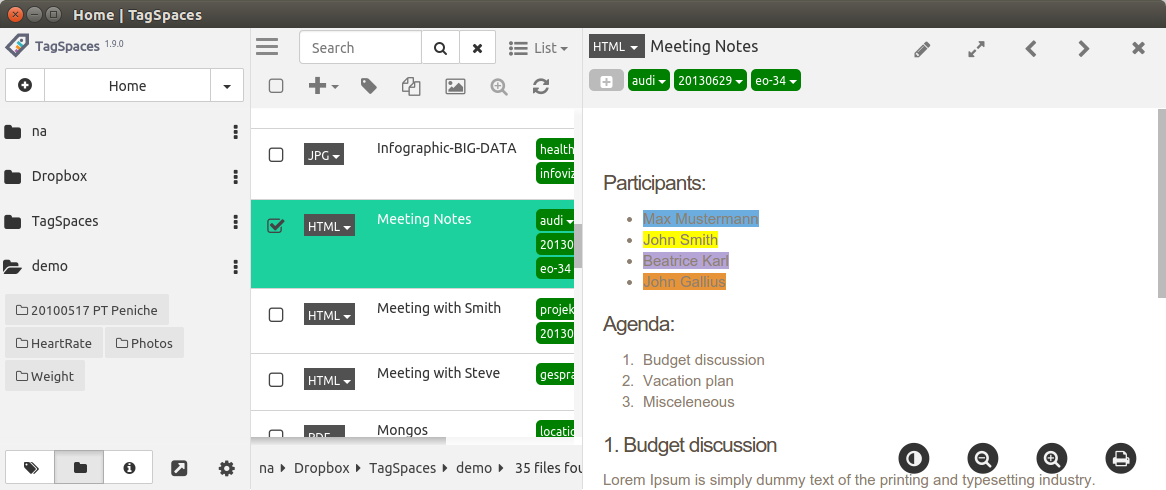
Task: Open the List view dropdown
Action: coord(538,48)
